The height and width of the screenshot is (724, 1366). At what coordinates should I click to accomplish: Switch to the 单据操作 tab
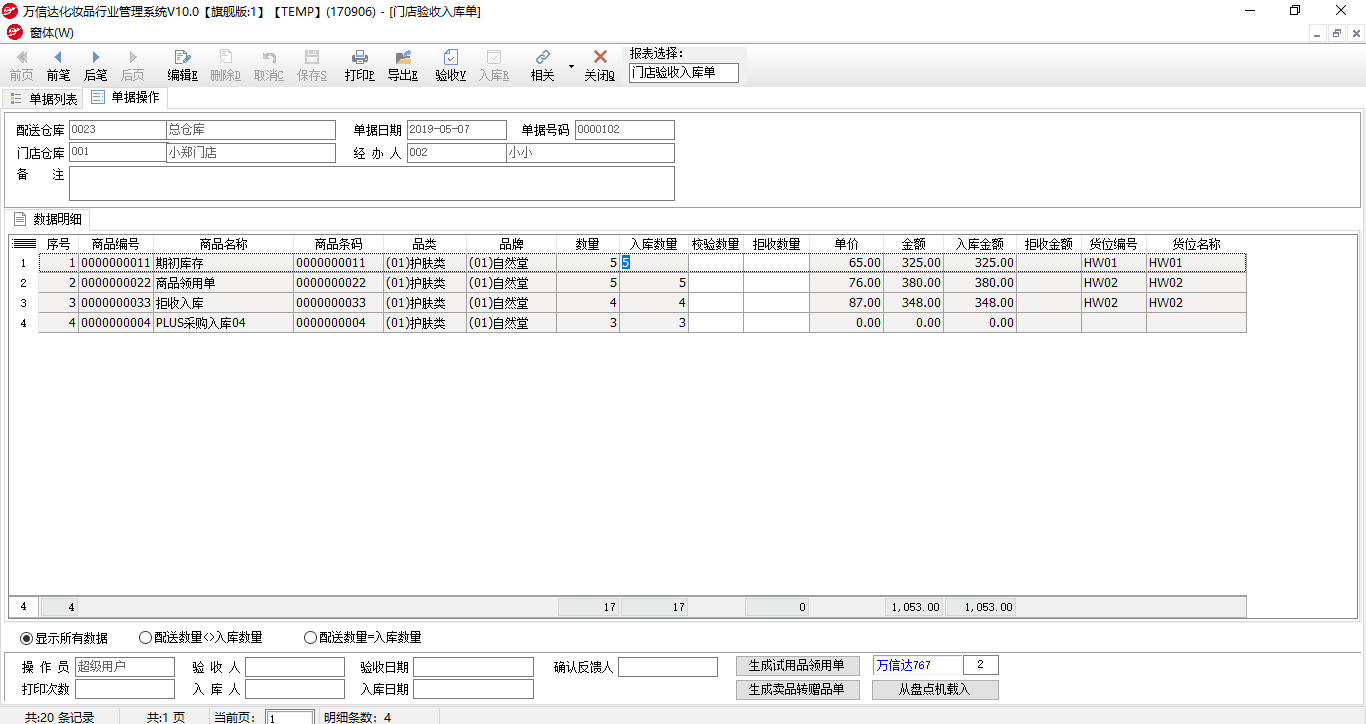coord(125,97)
